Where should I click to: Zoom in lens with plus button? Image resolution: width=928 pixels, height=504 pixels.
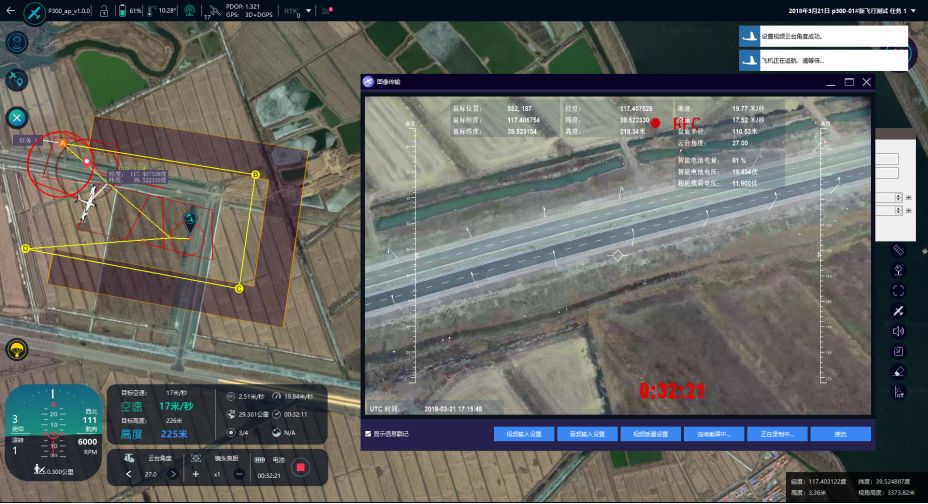pos(196,474)
